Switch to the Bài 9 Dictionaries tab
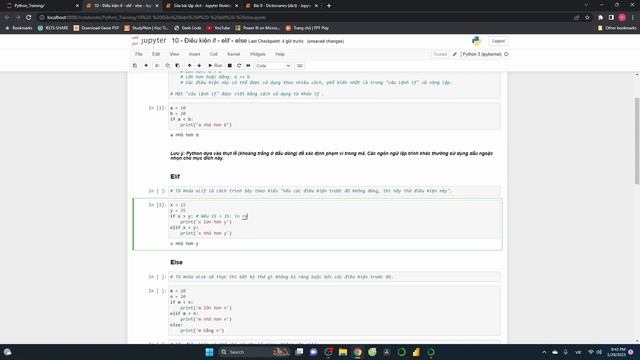Viewport: 640px width, 360px height. point(282,6)
